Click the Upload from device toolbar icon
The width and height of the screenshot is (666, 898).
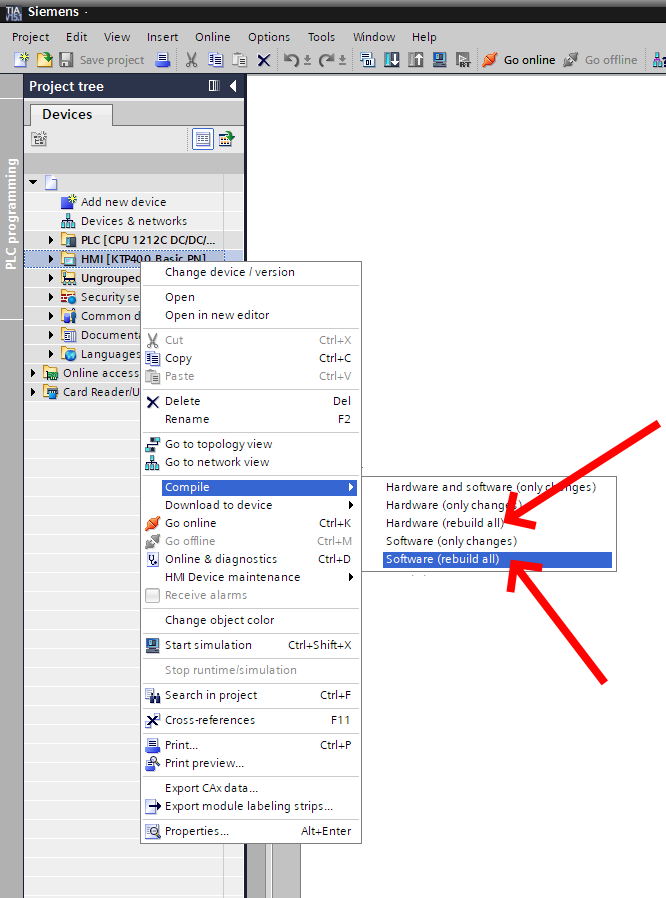[x=416, y=60]
